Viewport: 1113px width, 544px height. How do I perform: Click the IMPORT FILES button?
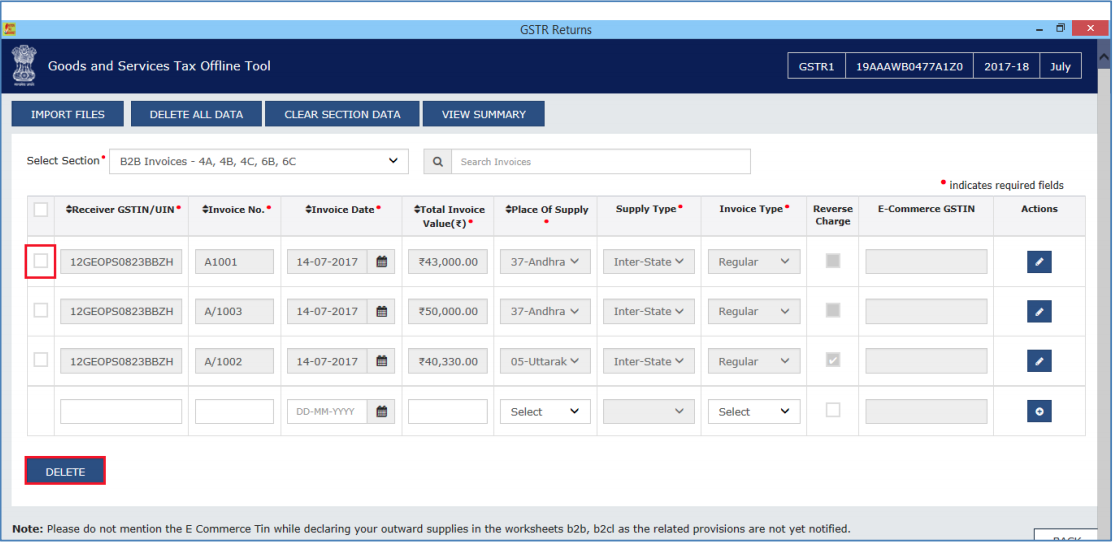click(67, 114)
